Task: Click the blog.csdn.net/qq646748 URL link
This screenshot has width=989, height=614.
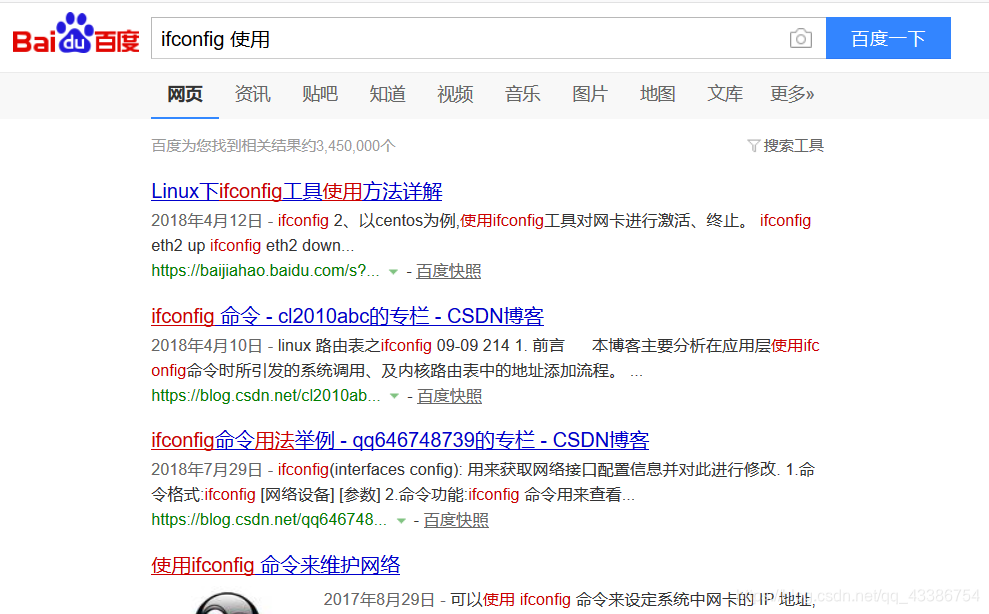Action: (x=269, y=520)
